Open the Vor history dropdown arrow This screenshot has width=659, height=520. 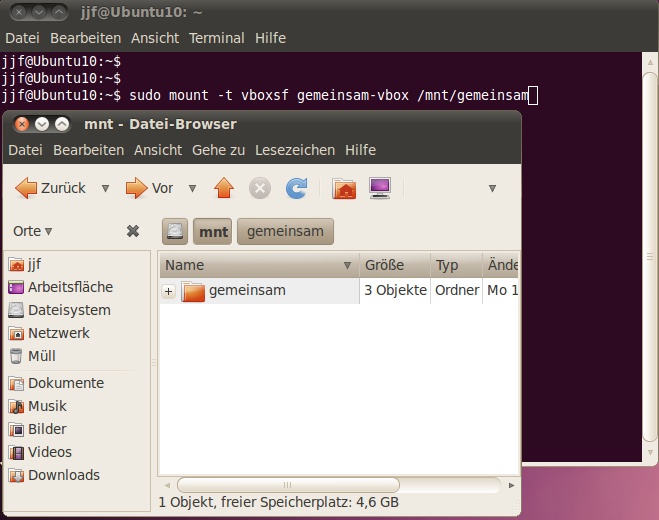192,188
